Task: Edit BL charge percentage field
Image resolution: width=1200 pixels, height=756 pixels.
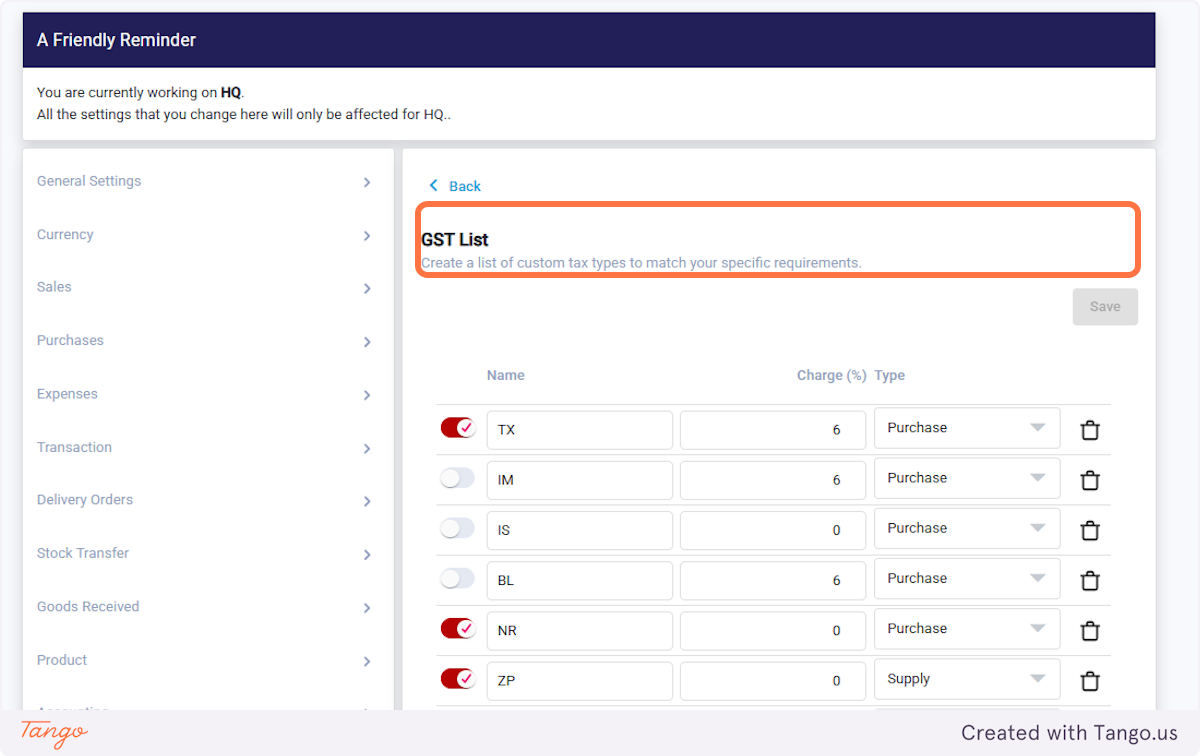Action: [x=773, y=580]
